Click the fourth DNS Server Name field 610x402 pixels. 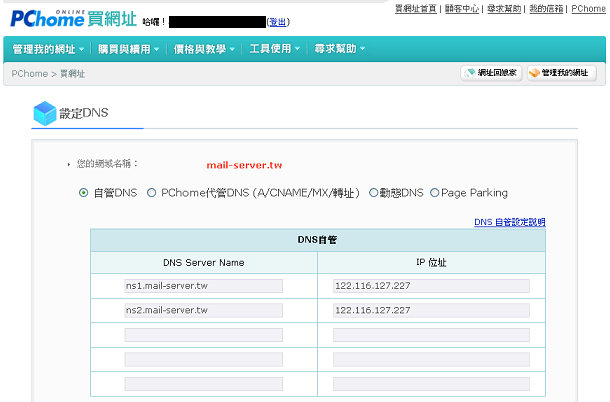203,360
